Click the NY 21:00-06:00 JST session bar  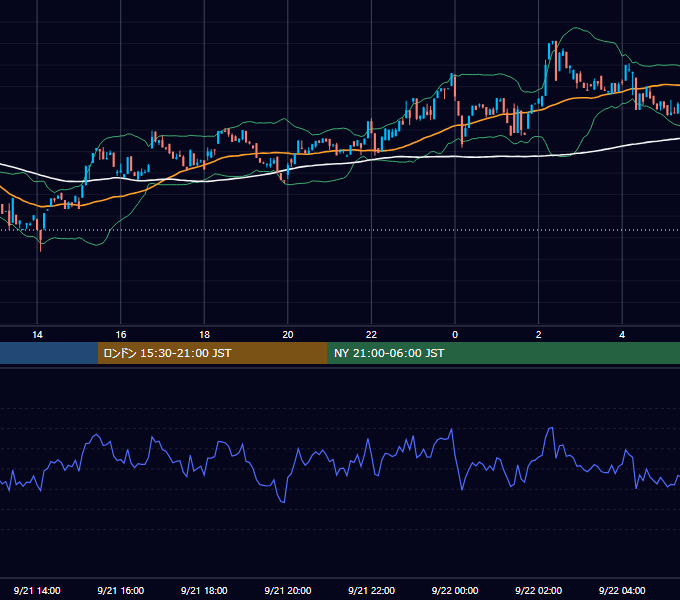(503, 353)
